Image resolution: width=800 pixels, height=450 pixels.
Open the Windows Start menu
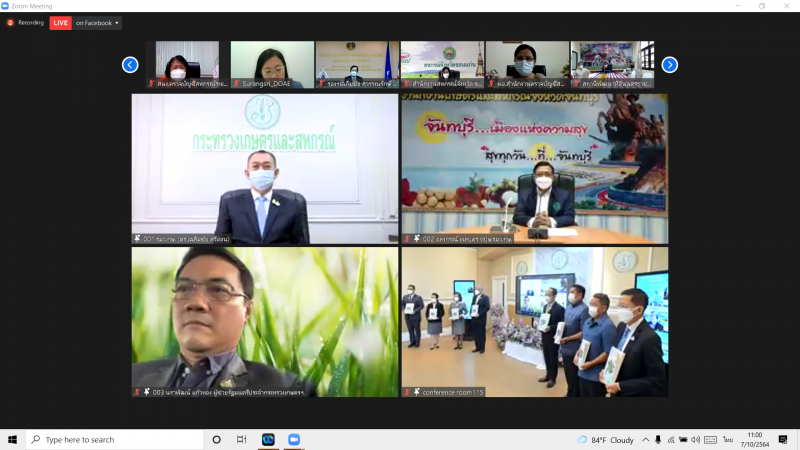[12, 439]
